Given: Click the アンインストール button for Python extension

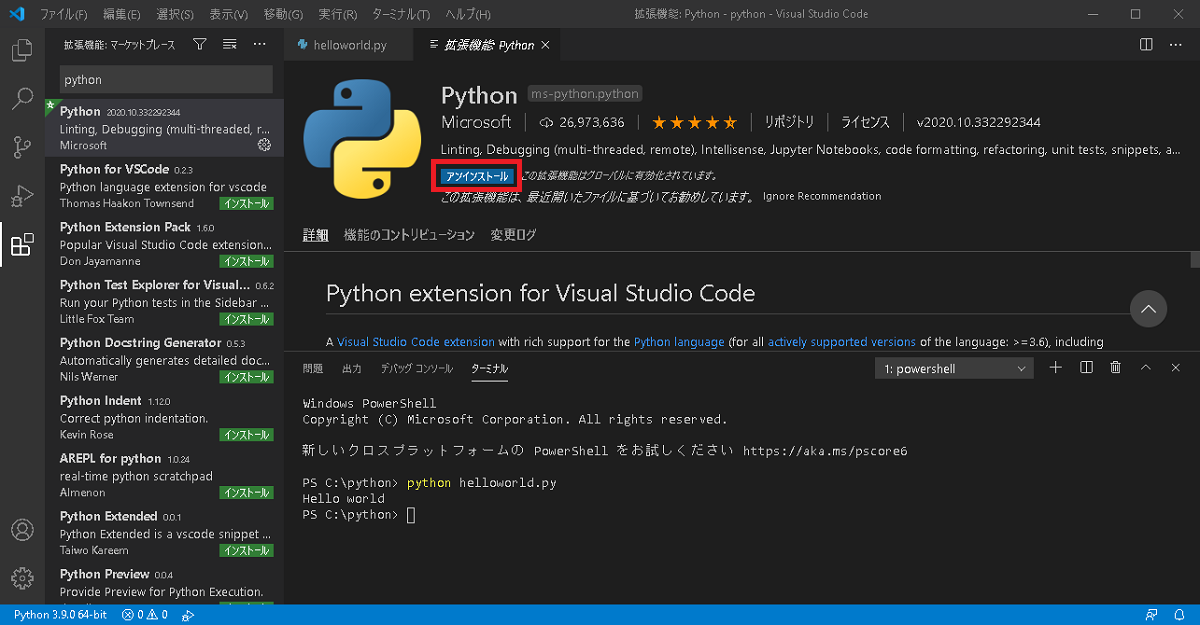Looking at the screenshot, I should 476,175.
